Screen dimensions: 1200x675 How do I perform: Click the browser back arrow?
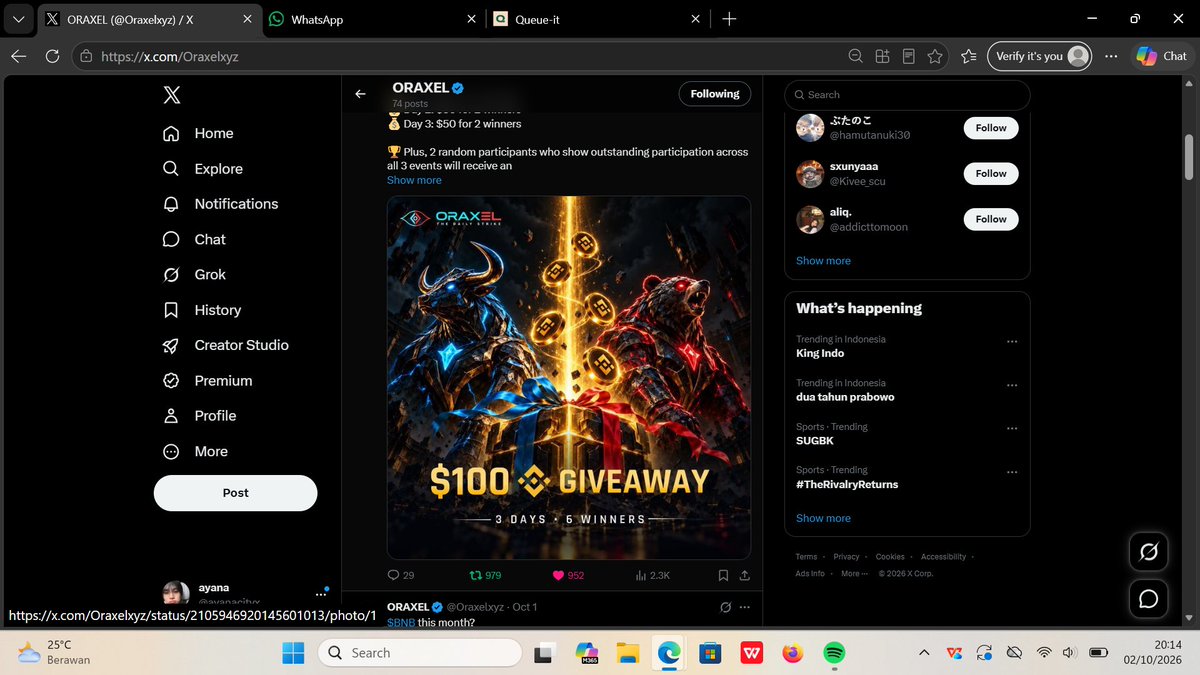[18, 57]
